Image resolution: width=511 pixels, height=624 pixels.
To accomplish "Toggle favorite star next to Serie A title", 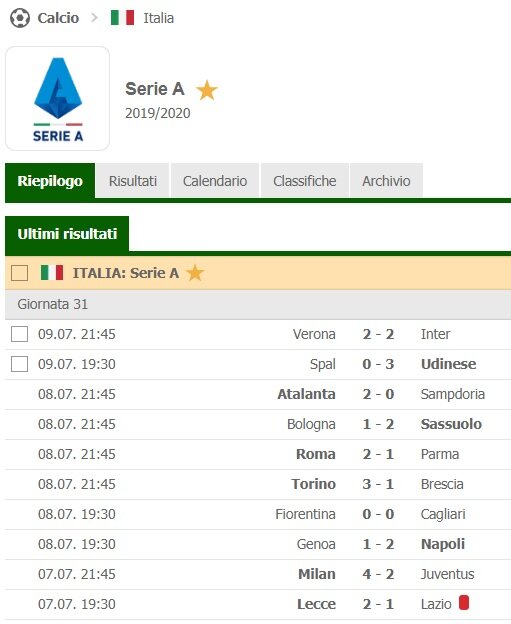I will click(x=207, y=90).
